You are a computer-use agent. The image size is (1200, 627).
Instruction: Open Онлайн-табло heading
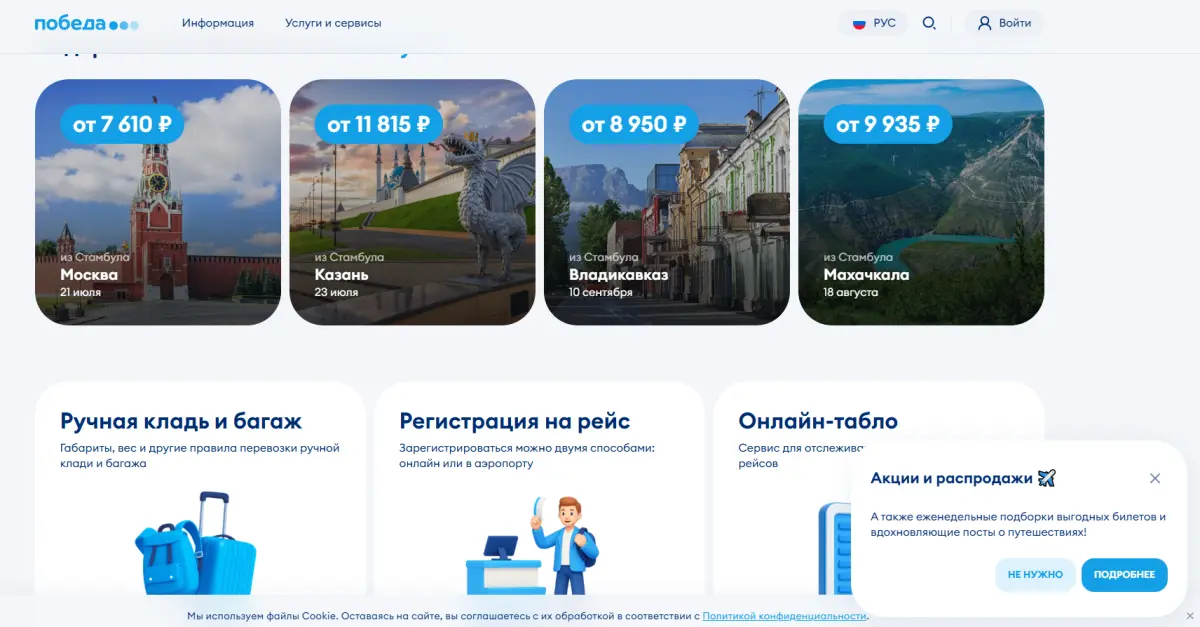pyautogui.click(x=818, y=421)
